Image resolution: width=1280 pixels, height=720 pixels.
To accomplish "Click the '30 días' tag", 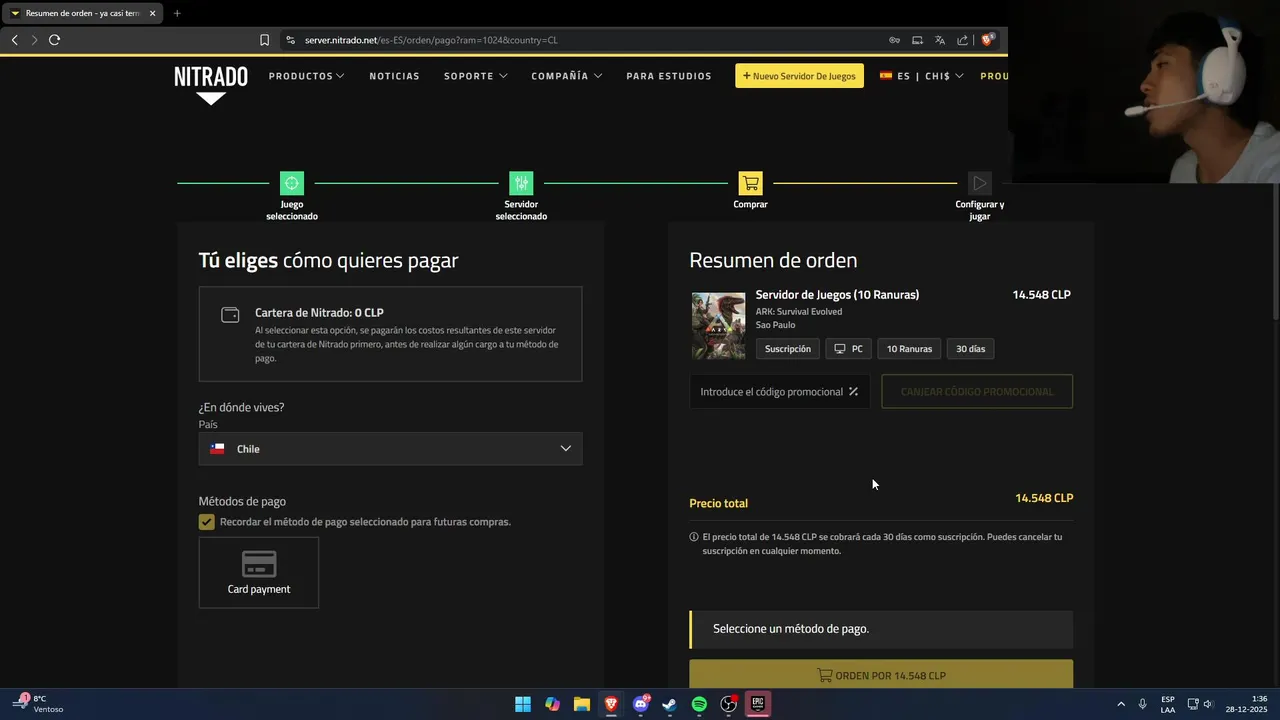I will [x=970, y=349].
